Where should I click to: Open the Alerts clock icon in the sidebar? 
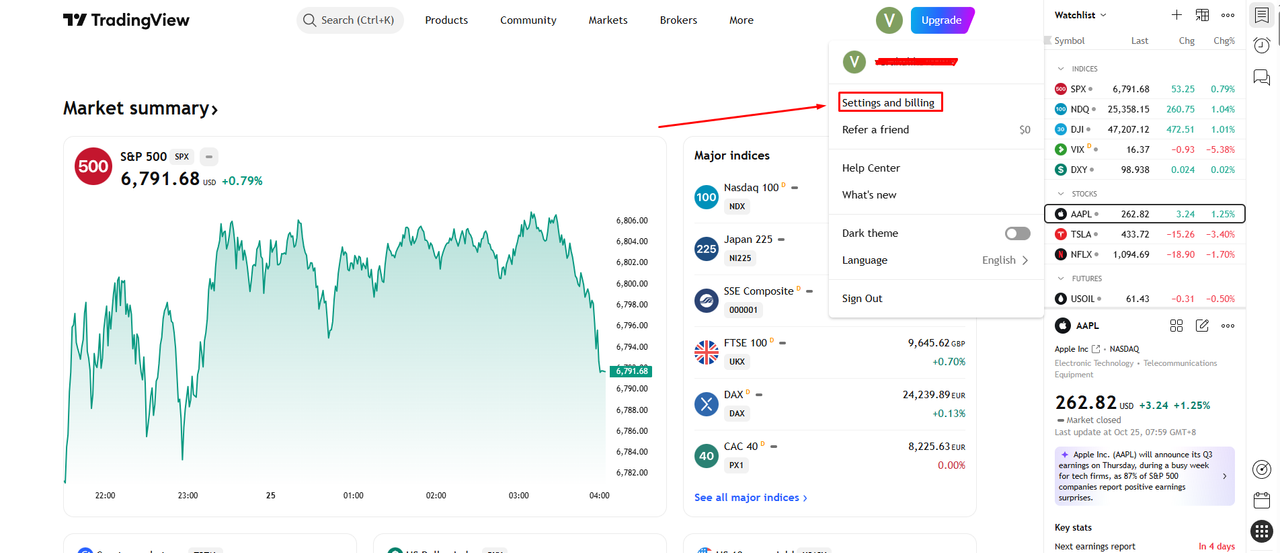point(1262,46)
